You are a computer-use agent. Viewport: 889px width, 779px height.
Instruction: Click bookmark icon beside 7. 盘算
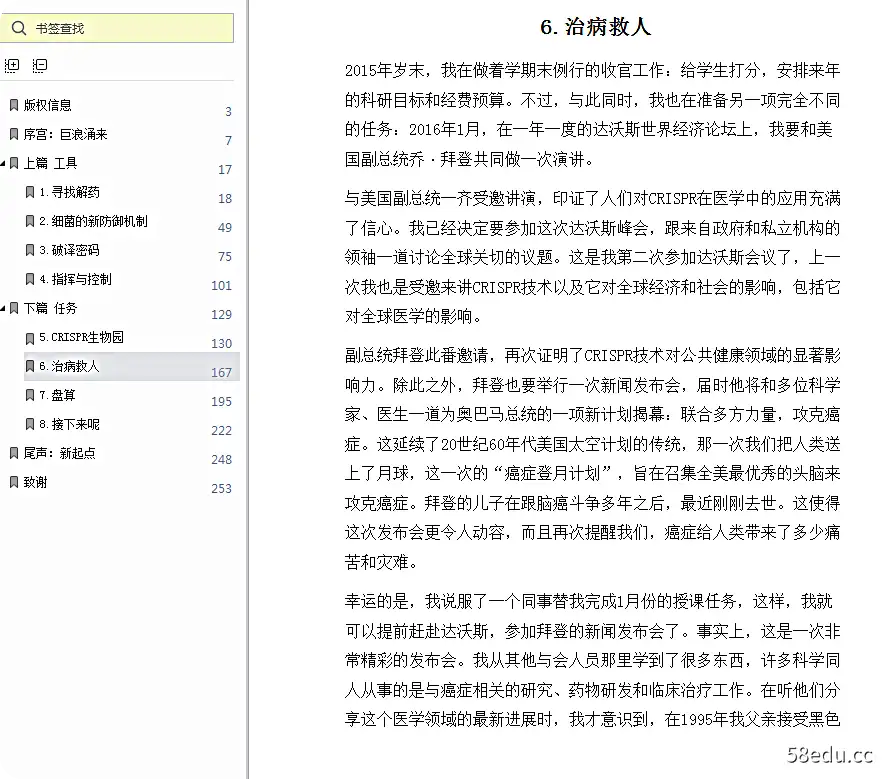click(30, 395)
